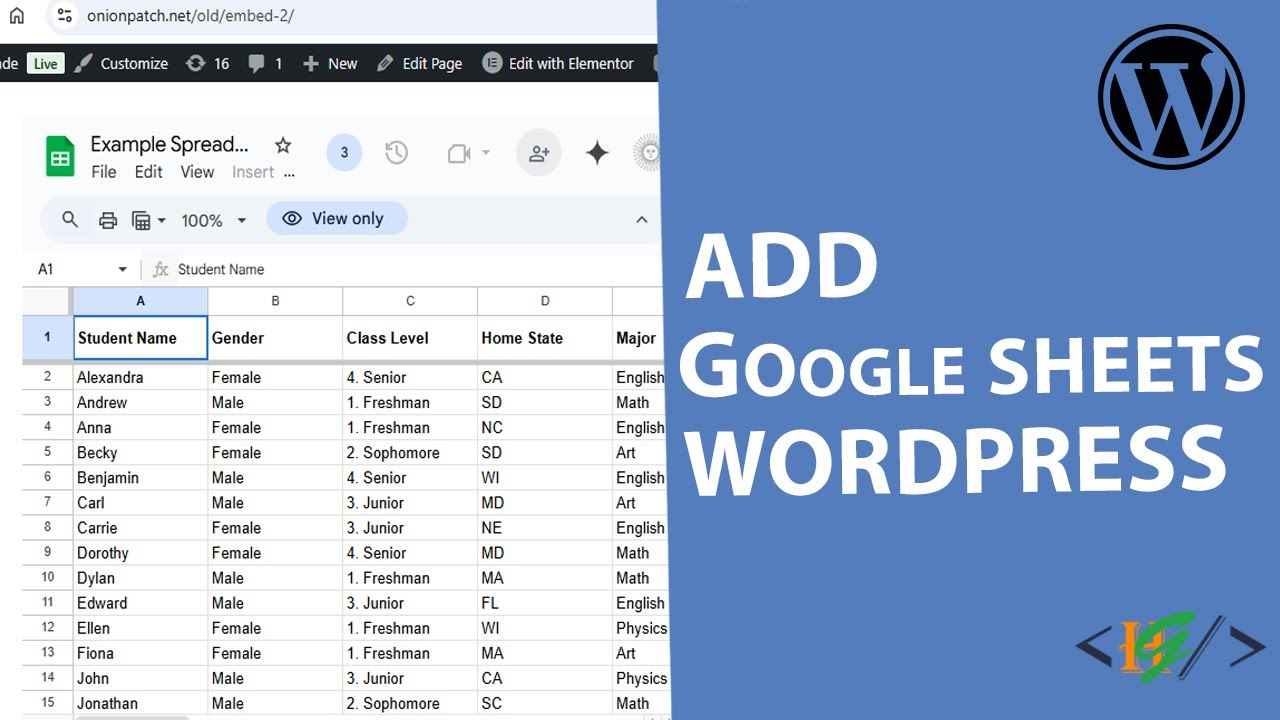Screen dimensions: 1280x720
Task: Click the cell containing Jonathan
Action: point(140,703)
